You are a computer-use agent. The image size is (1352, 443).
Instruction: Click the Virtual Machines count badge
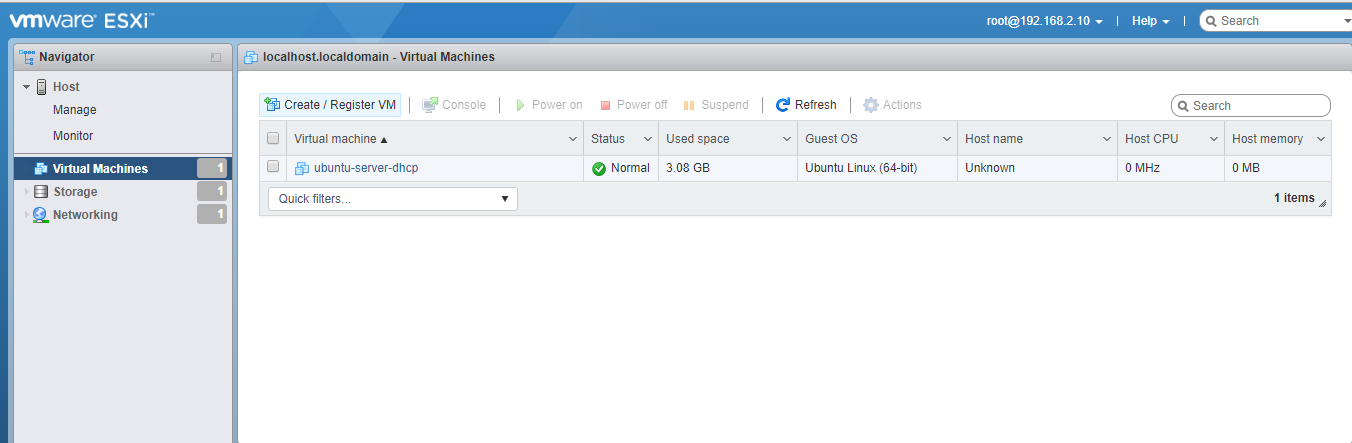[212, 169]
